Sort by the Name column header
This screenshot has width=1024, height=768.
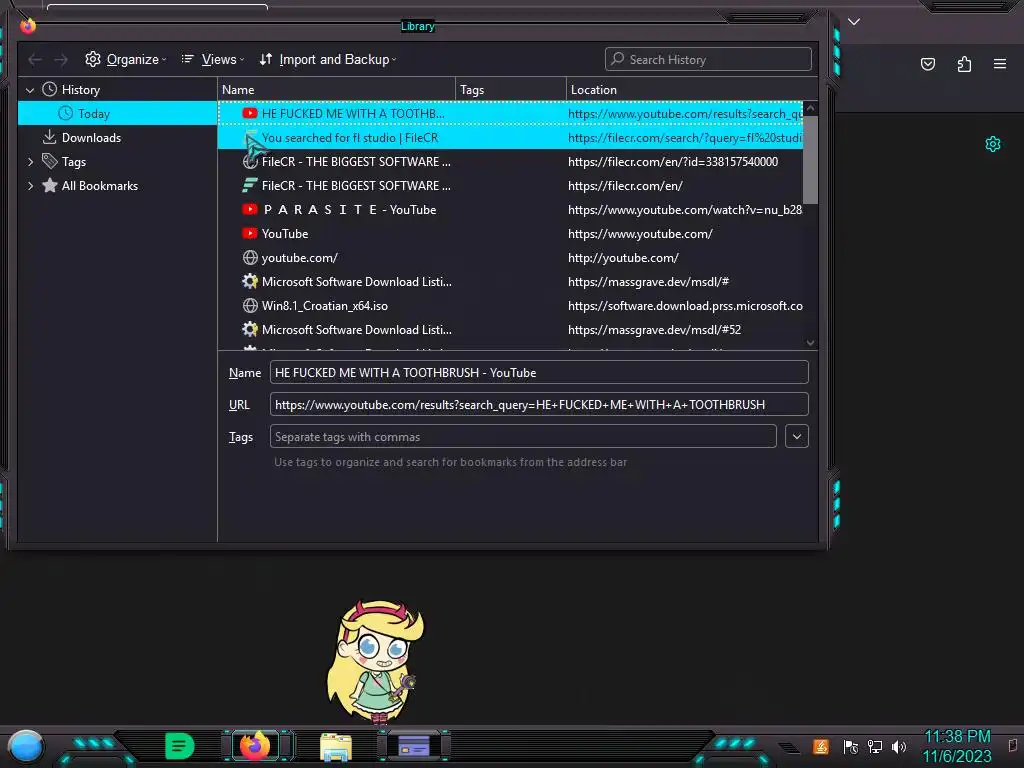coord(336,89)
